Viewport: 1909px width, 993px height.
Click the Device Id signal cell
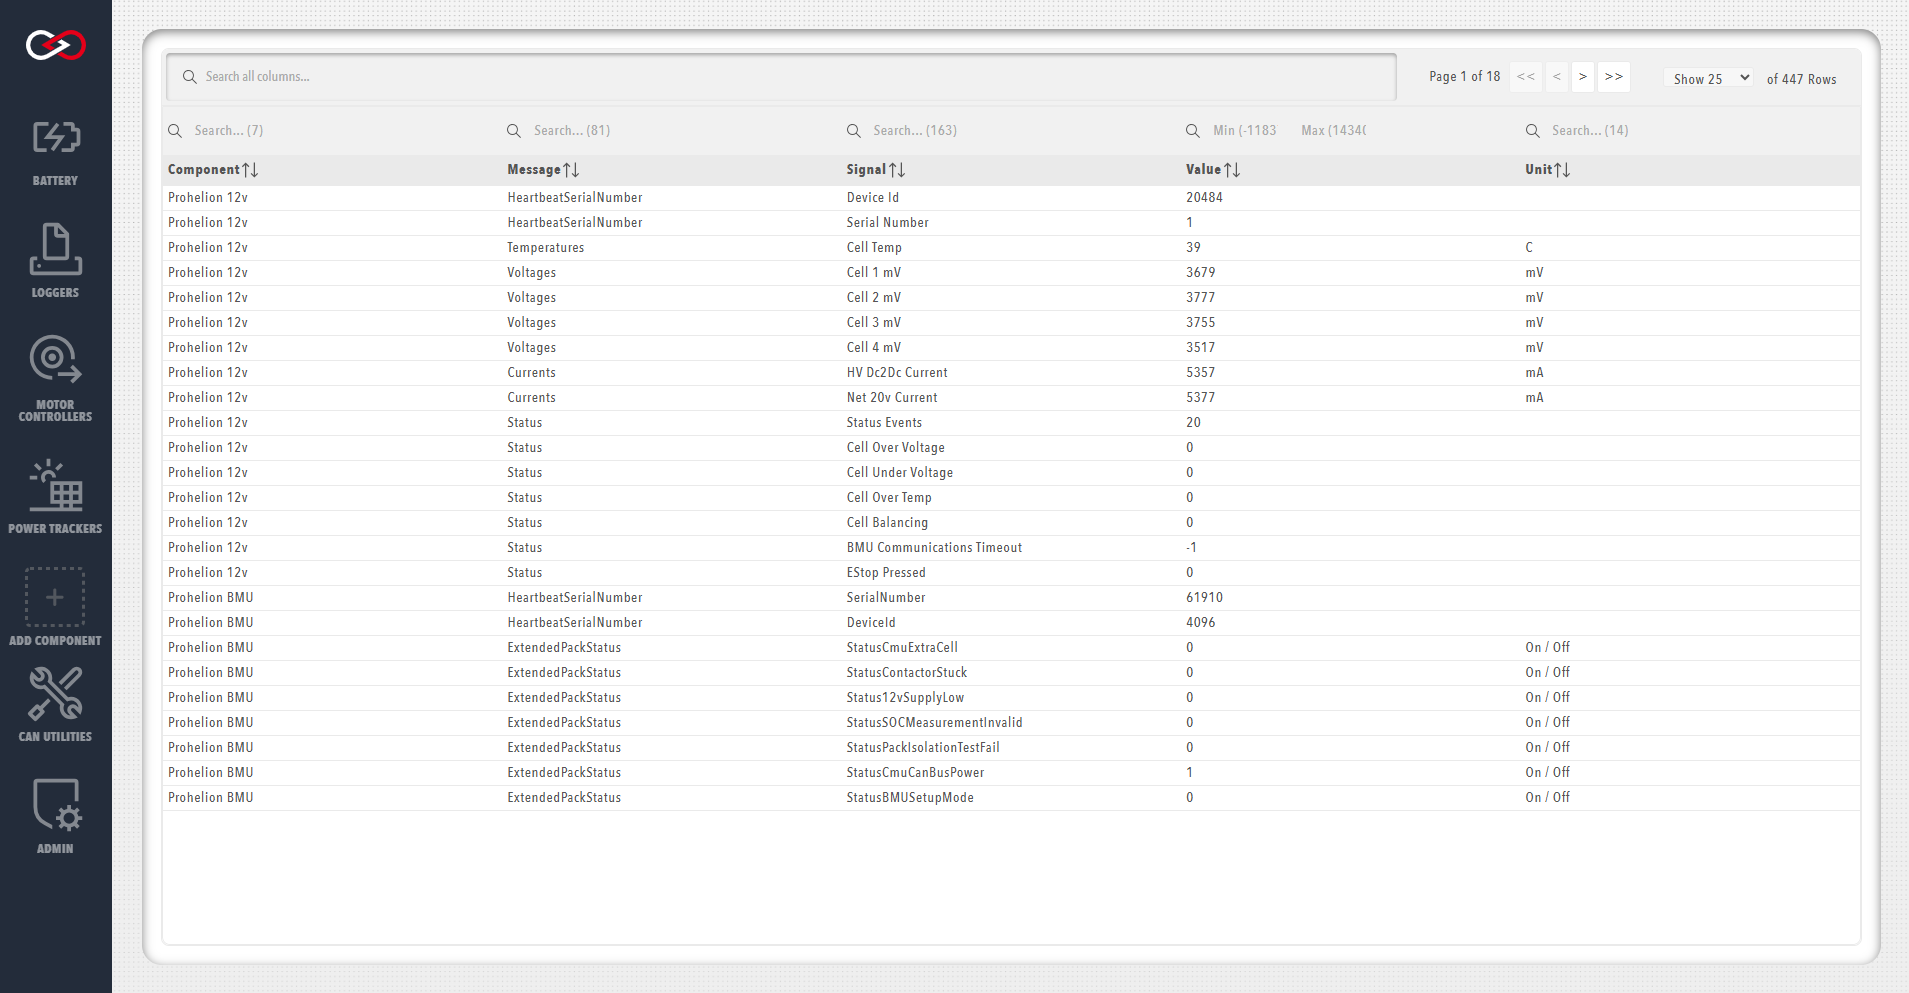873,198
